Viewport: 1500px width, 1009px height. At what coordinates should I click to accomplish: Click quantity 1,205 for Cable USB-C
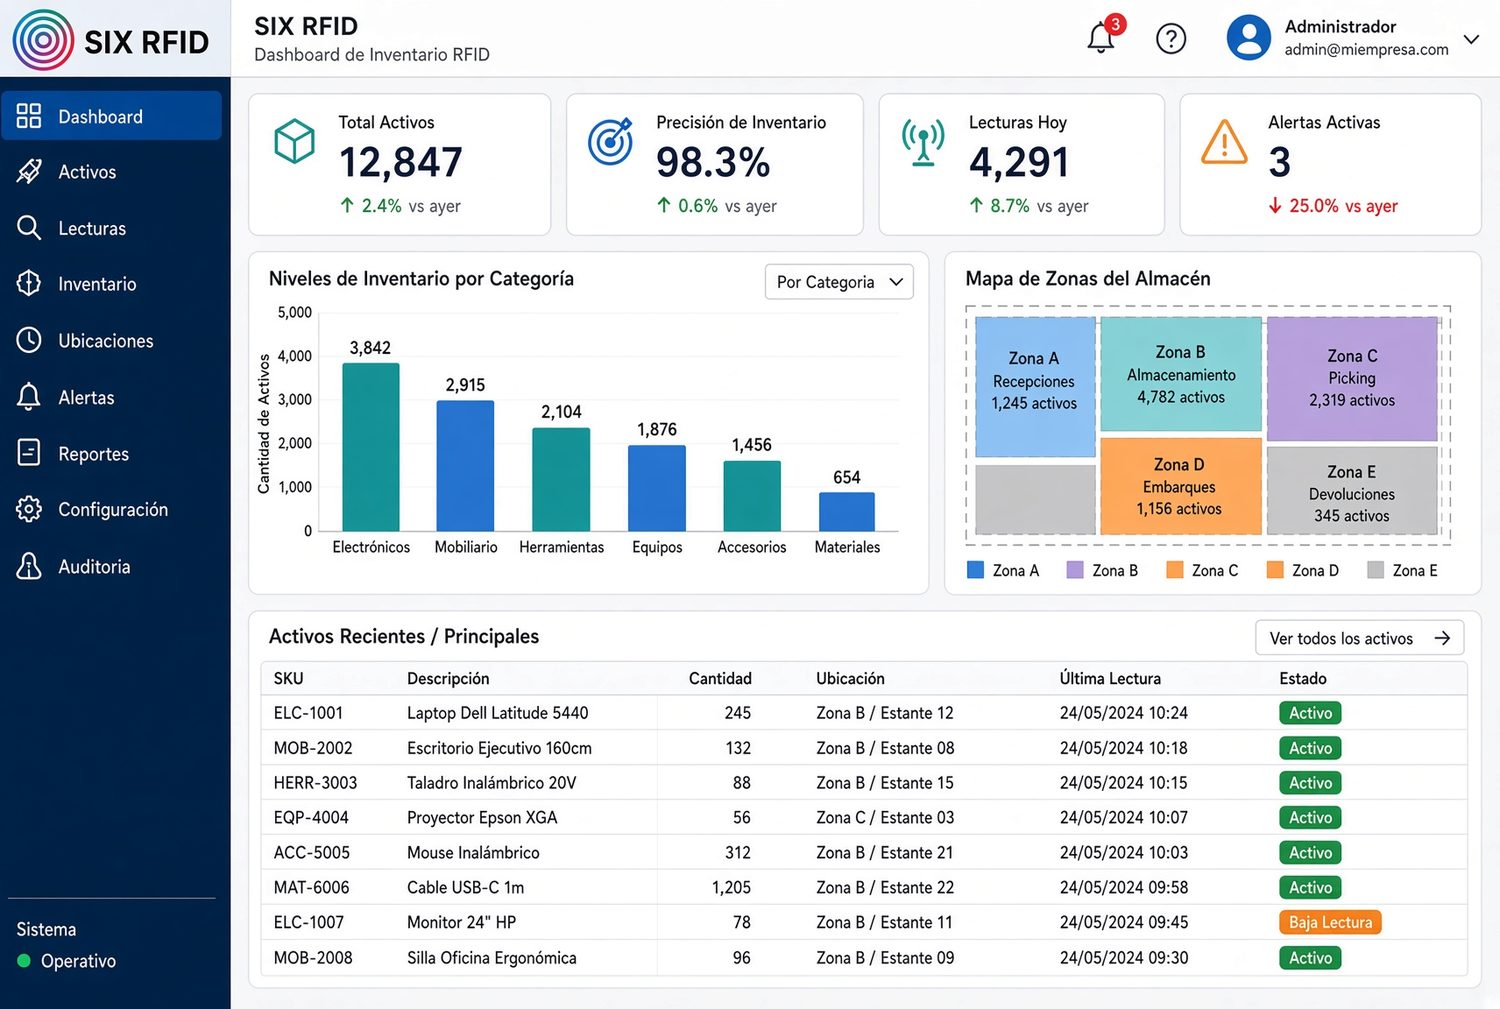(731, 888)
